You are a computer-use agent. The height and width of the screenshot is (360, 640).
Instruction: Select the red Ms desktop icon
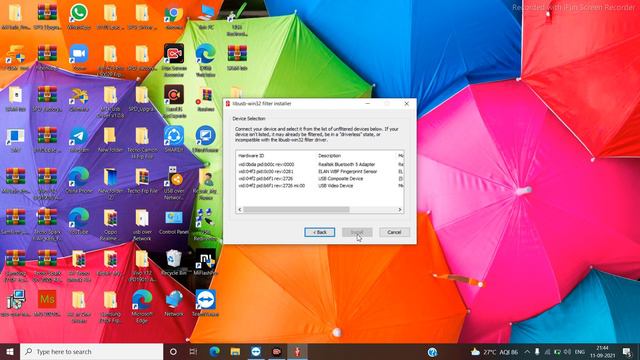[x=47, y=303]
